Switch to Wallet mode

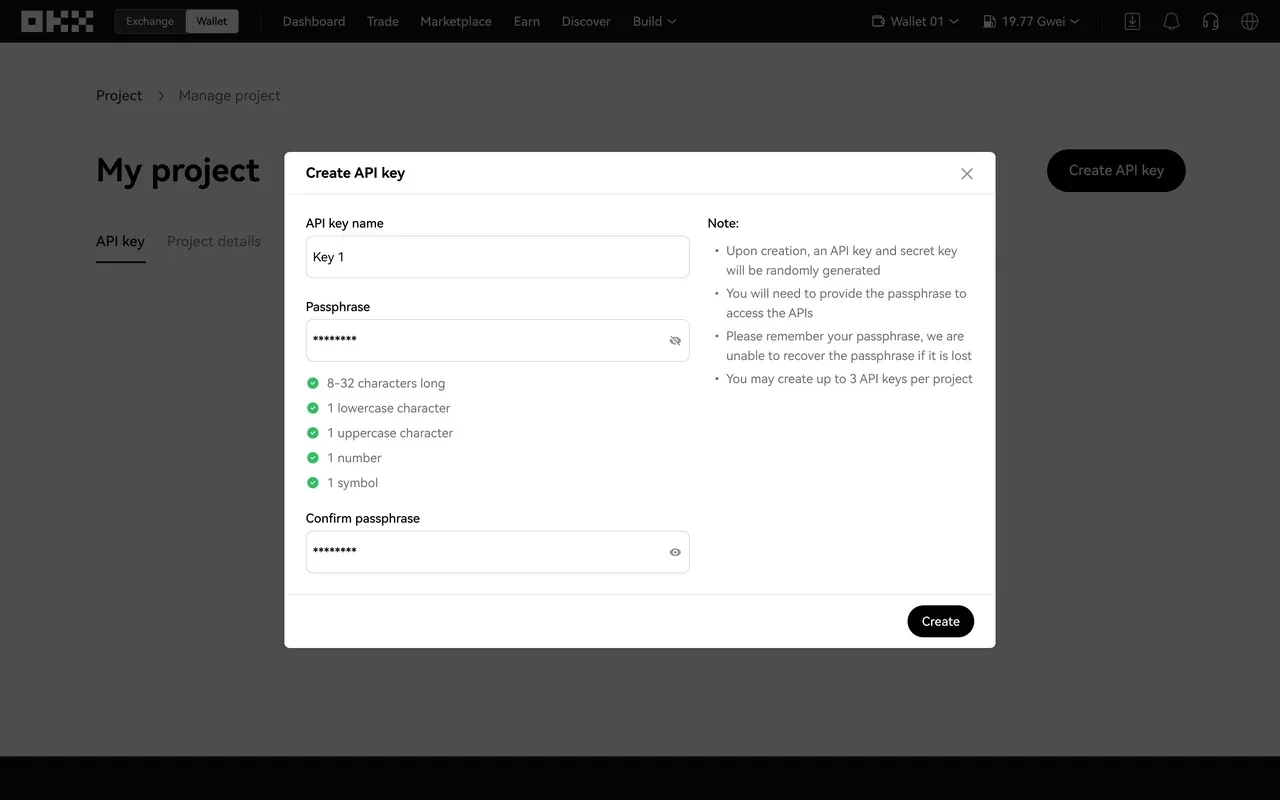(212, 21)
